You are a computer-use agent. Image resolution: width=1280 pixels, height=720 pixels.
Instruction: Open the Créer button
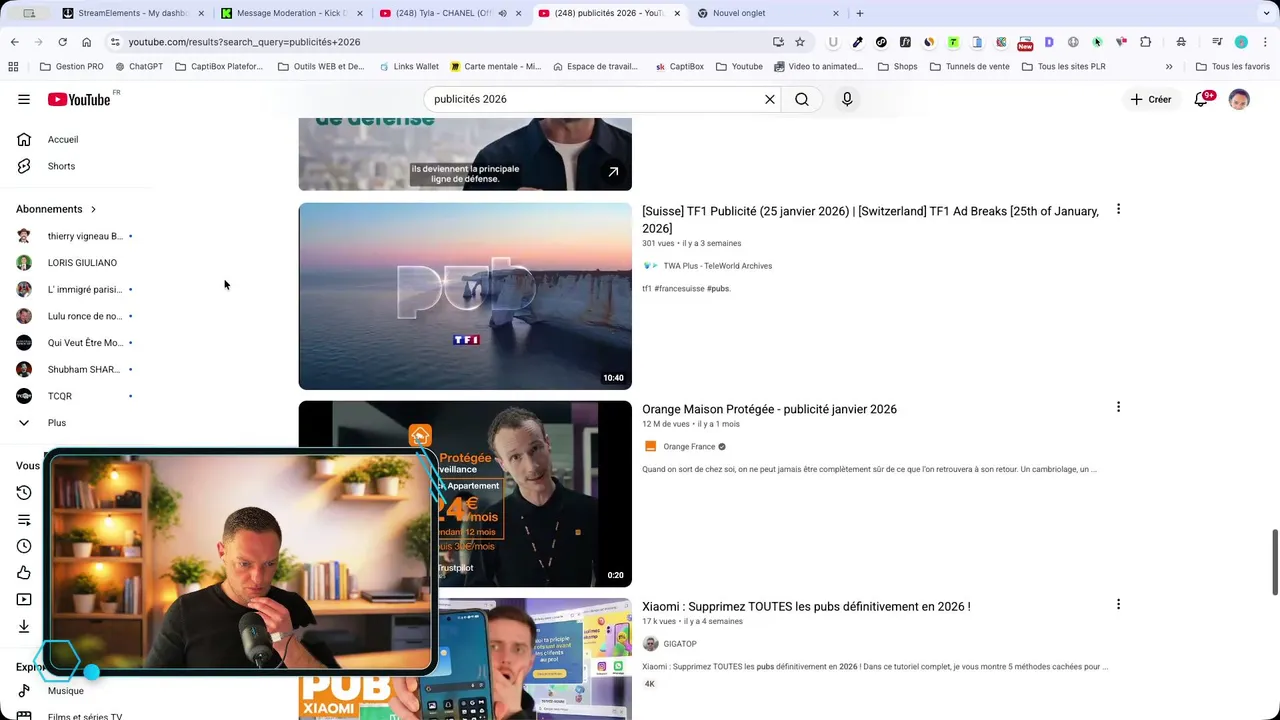pyautogui.click(x=1151, y=99)
